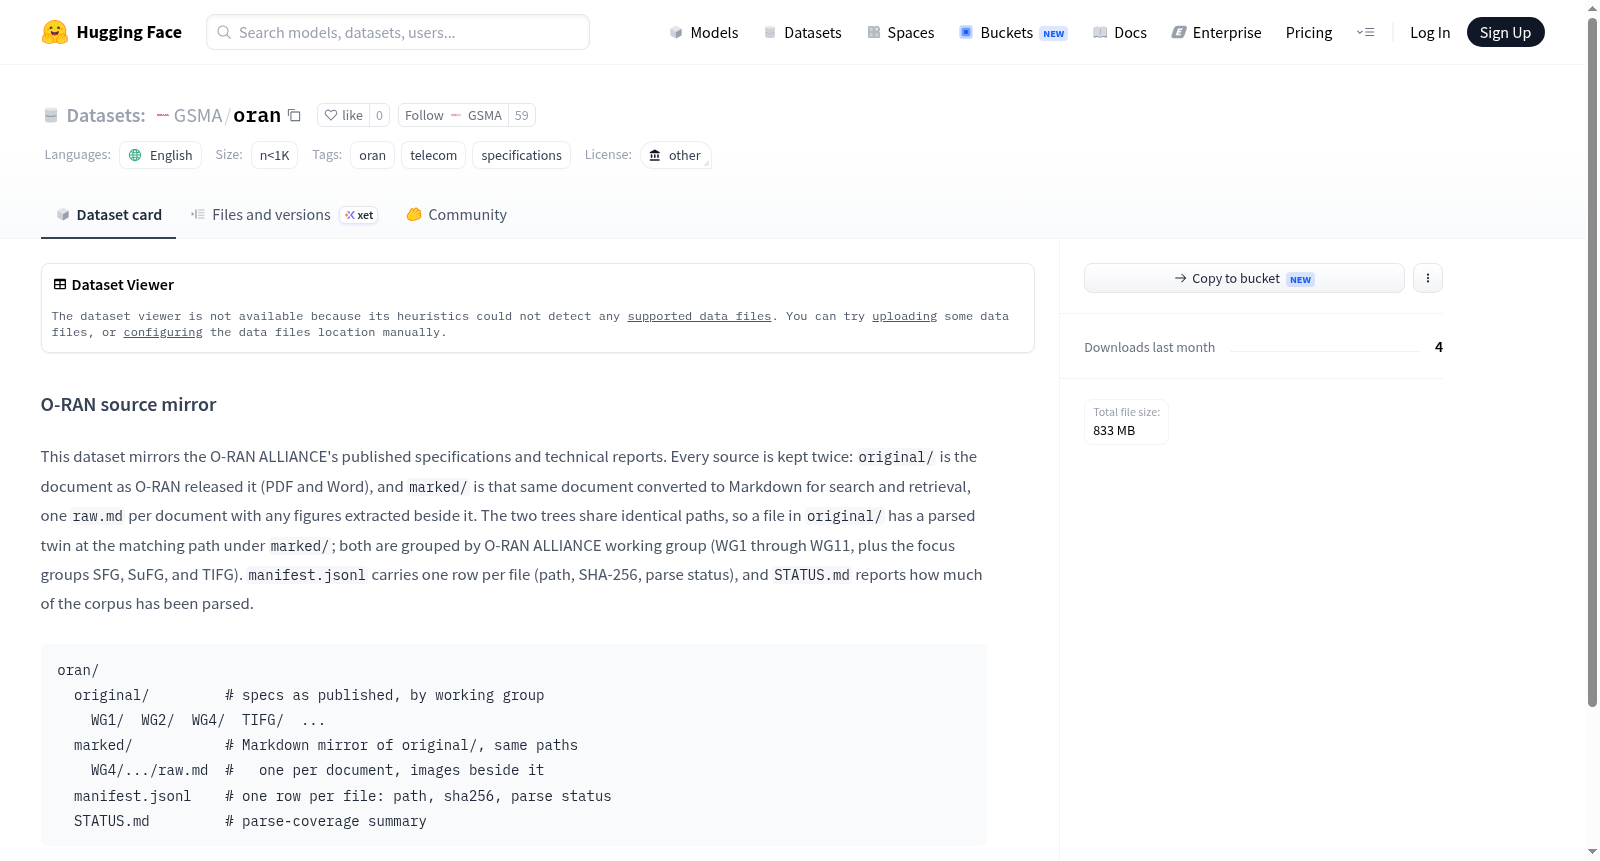Focus the search models input field
1600x861 pixels.
398,32
